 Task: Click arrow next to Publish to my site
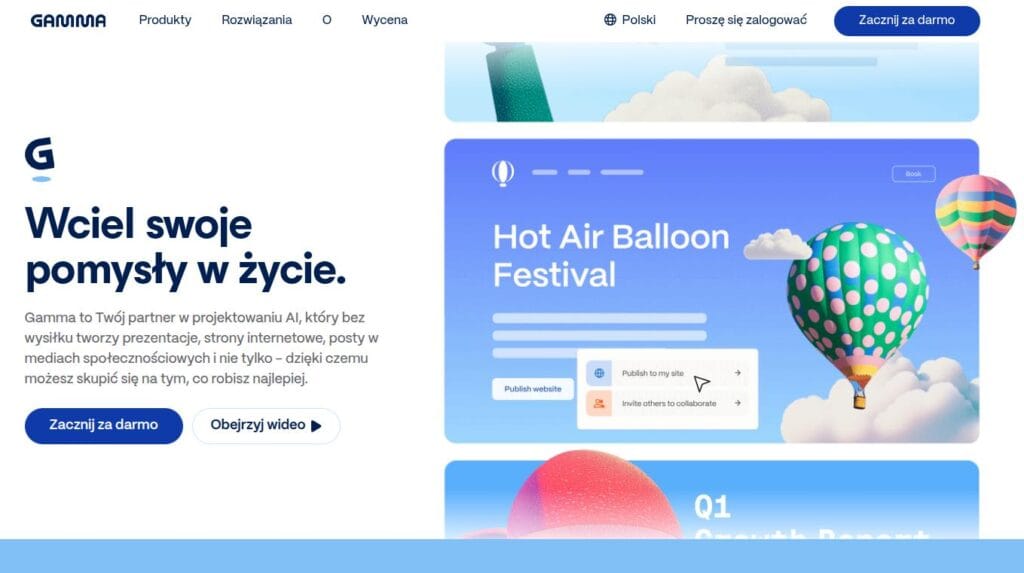[x=737, y=373]
